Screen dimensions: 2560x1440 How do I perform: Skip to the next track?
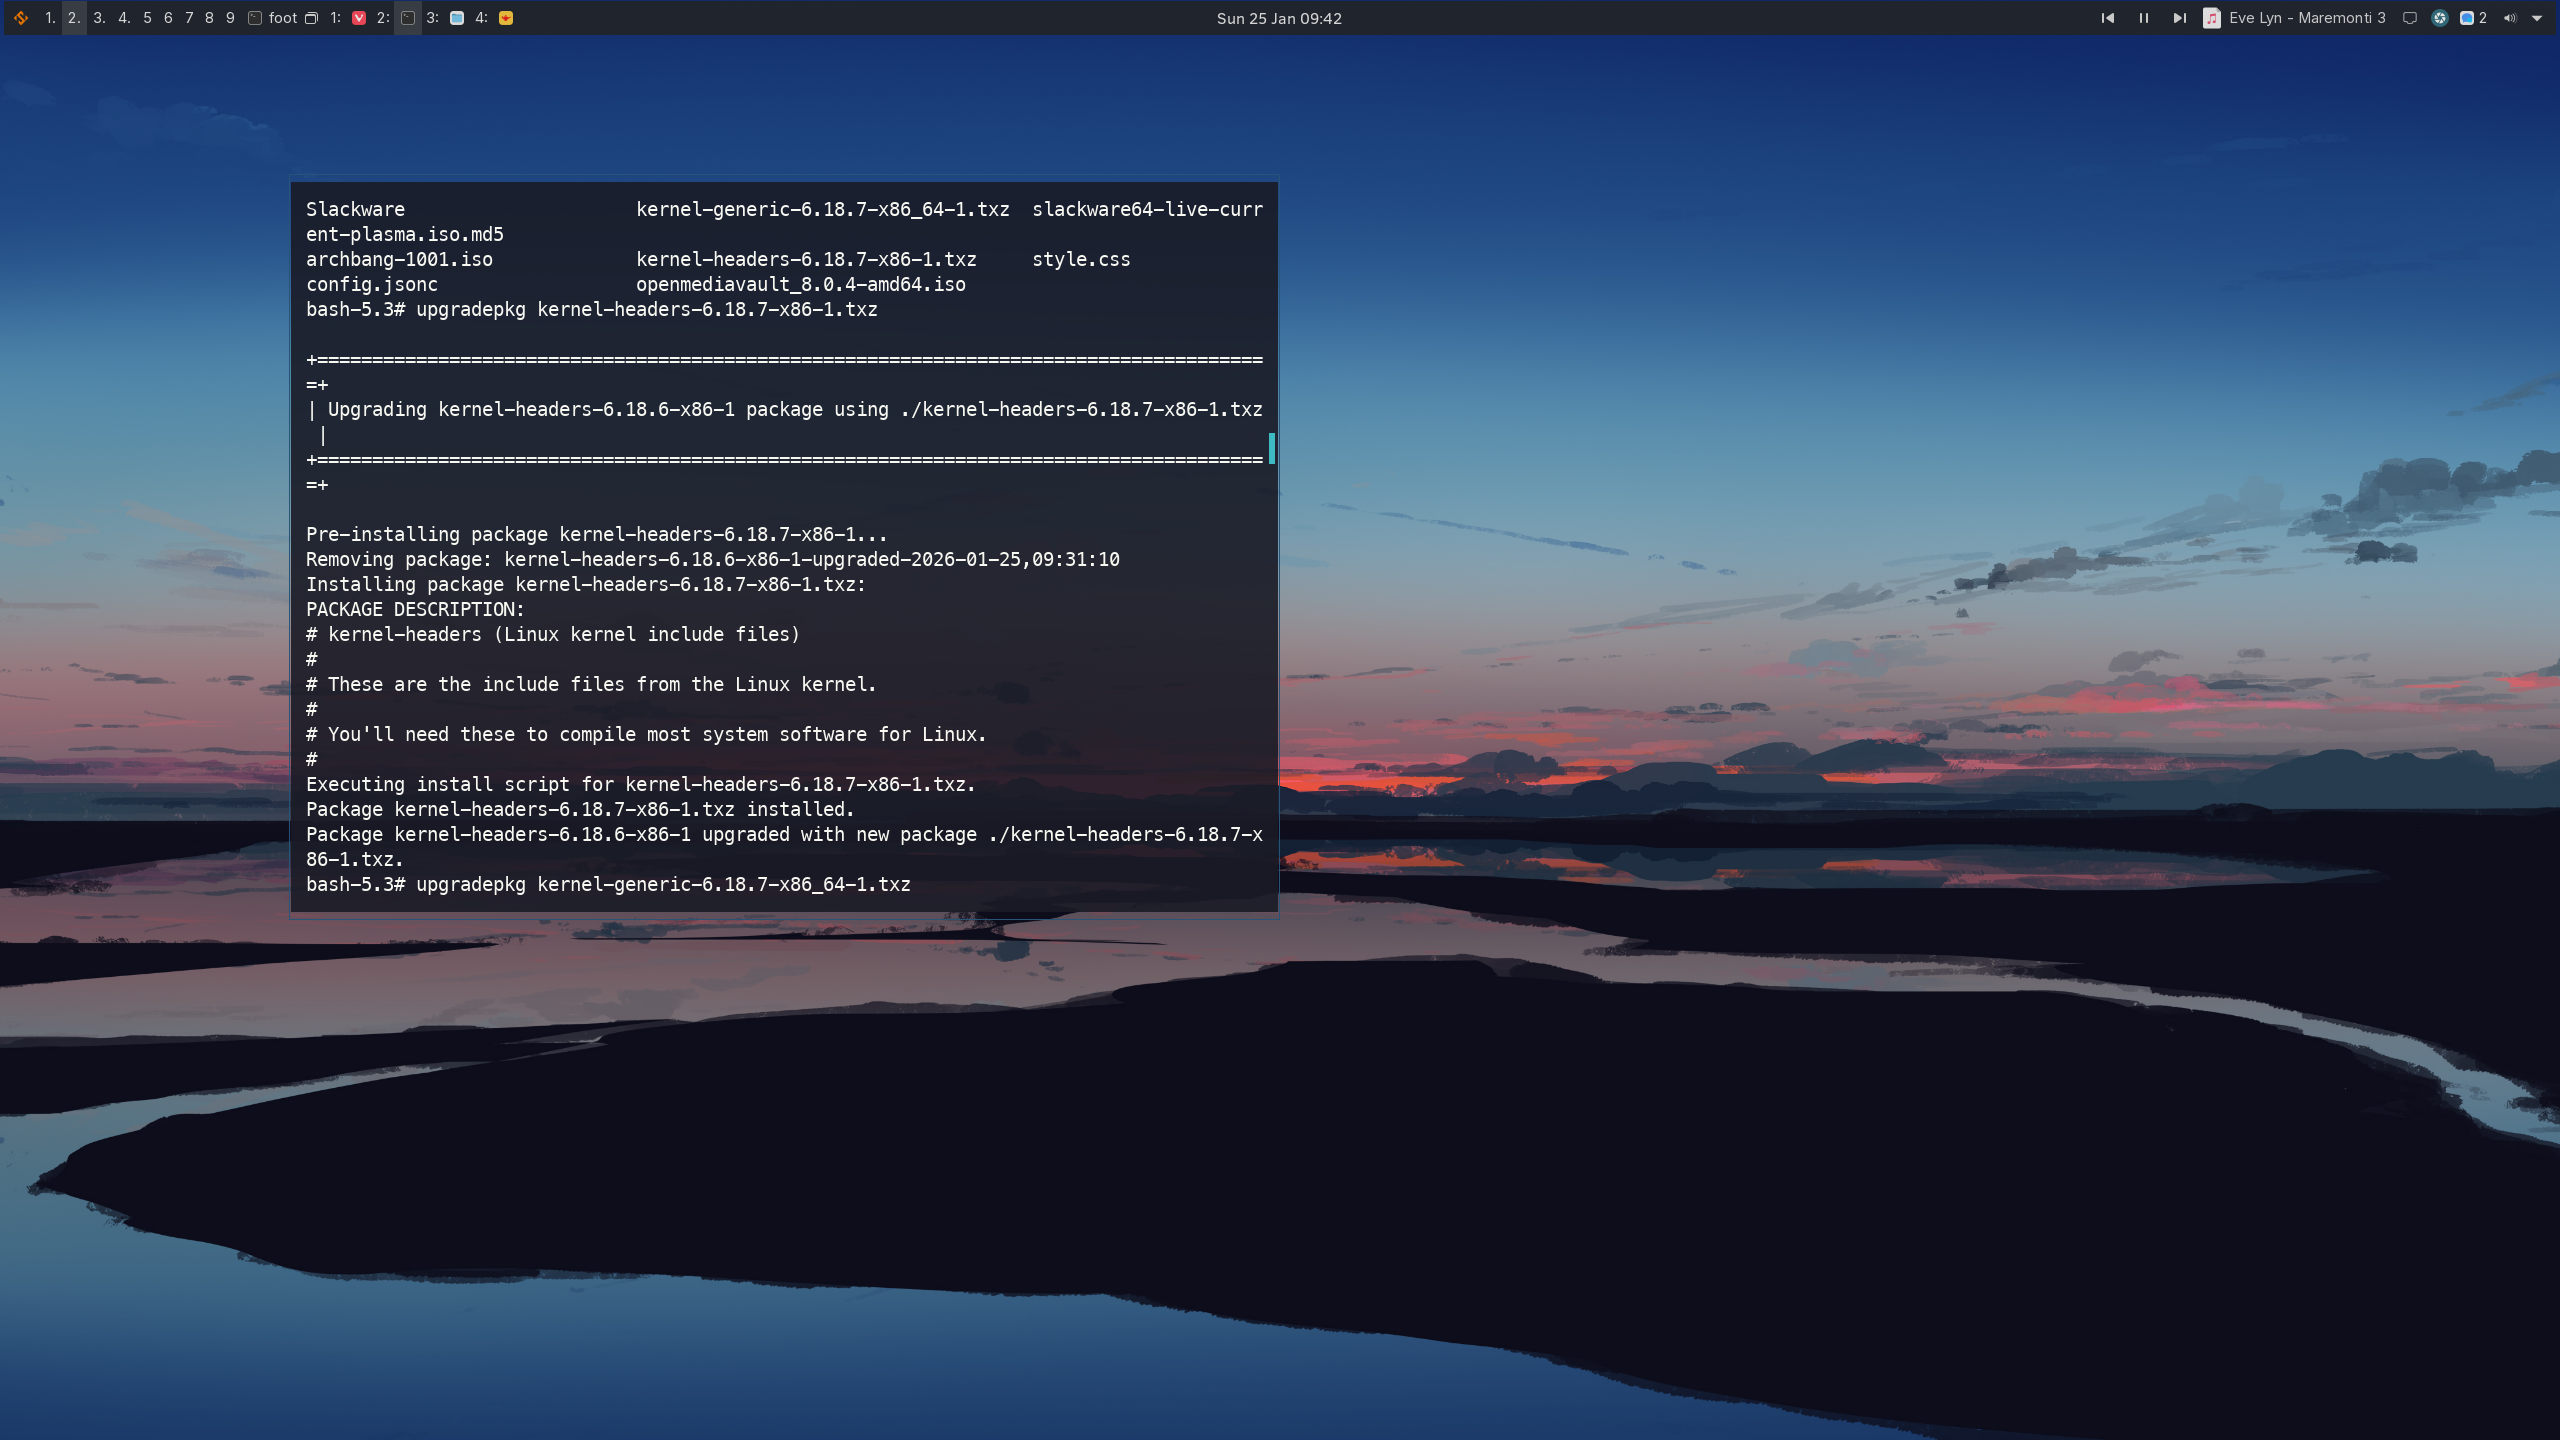2179,18
